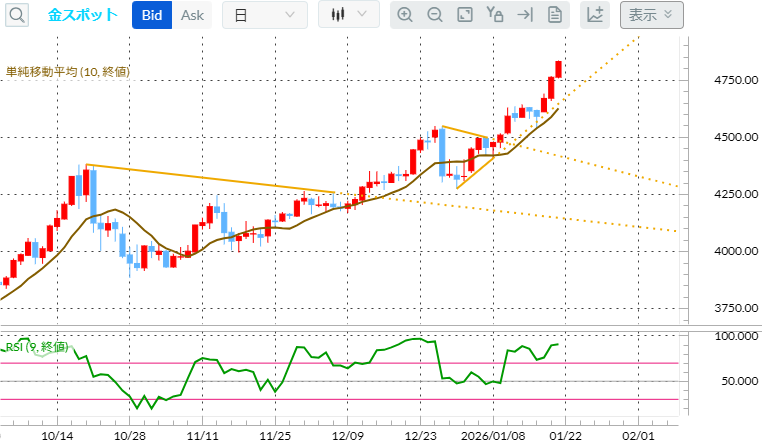Toggle the Y-axis lock icon
This screenshot has width=762, height=440.
(x=495, y=15)
